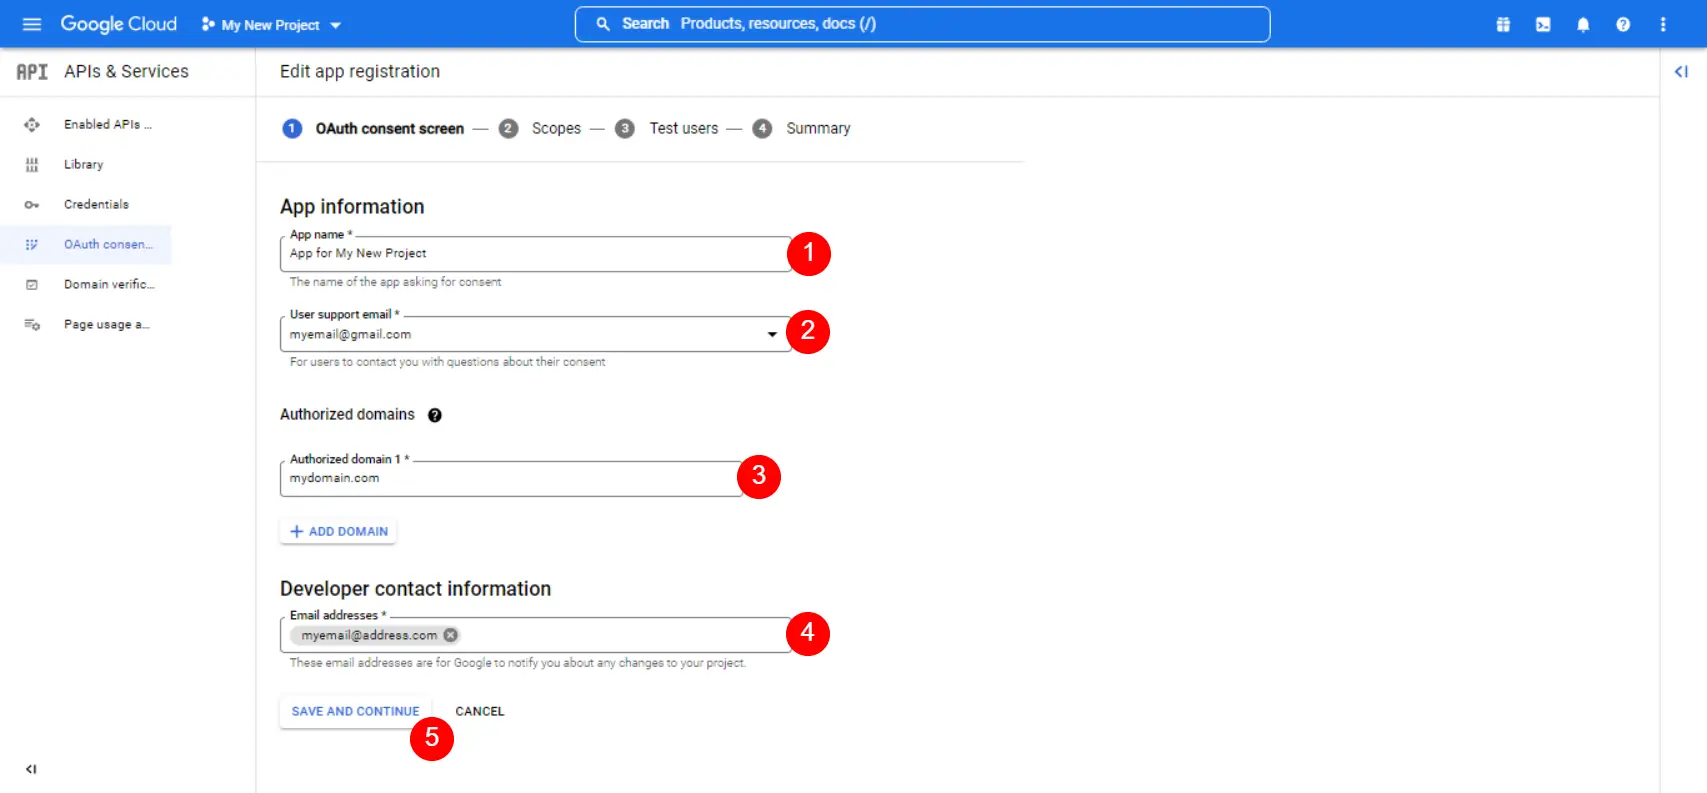Expand the User support email dropdown

pos(772,334)
